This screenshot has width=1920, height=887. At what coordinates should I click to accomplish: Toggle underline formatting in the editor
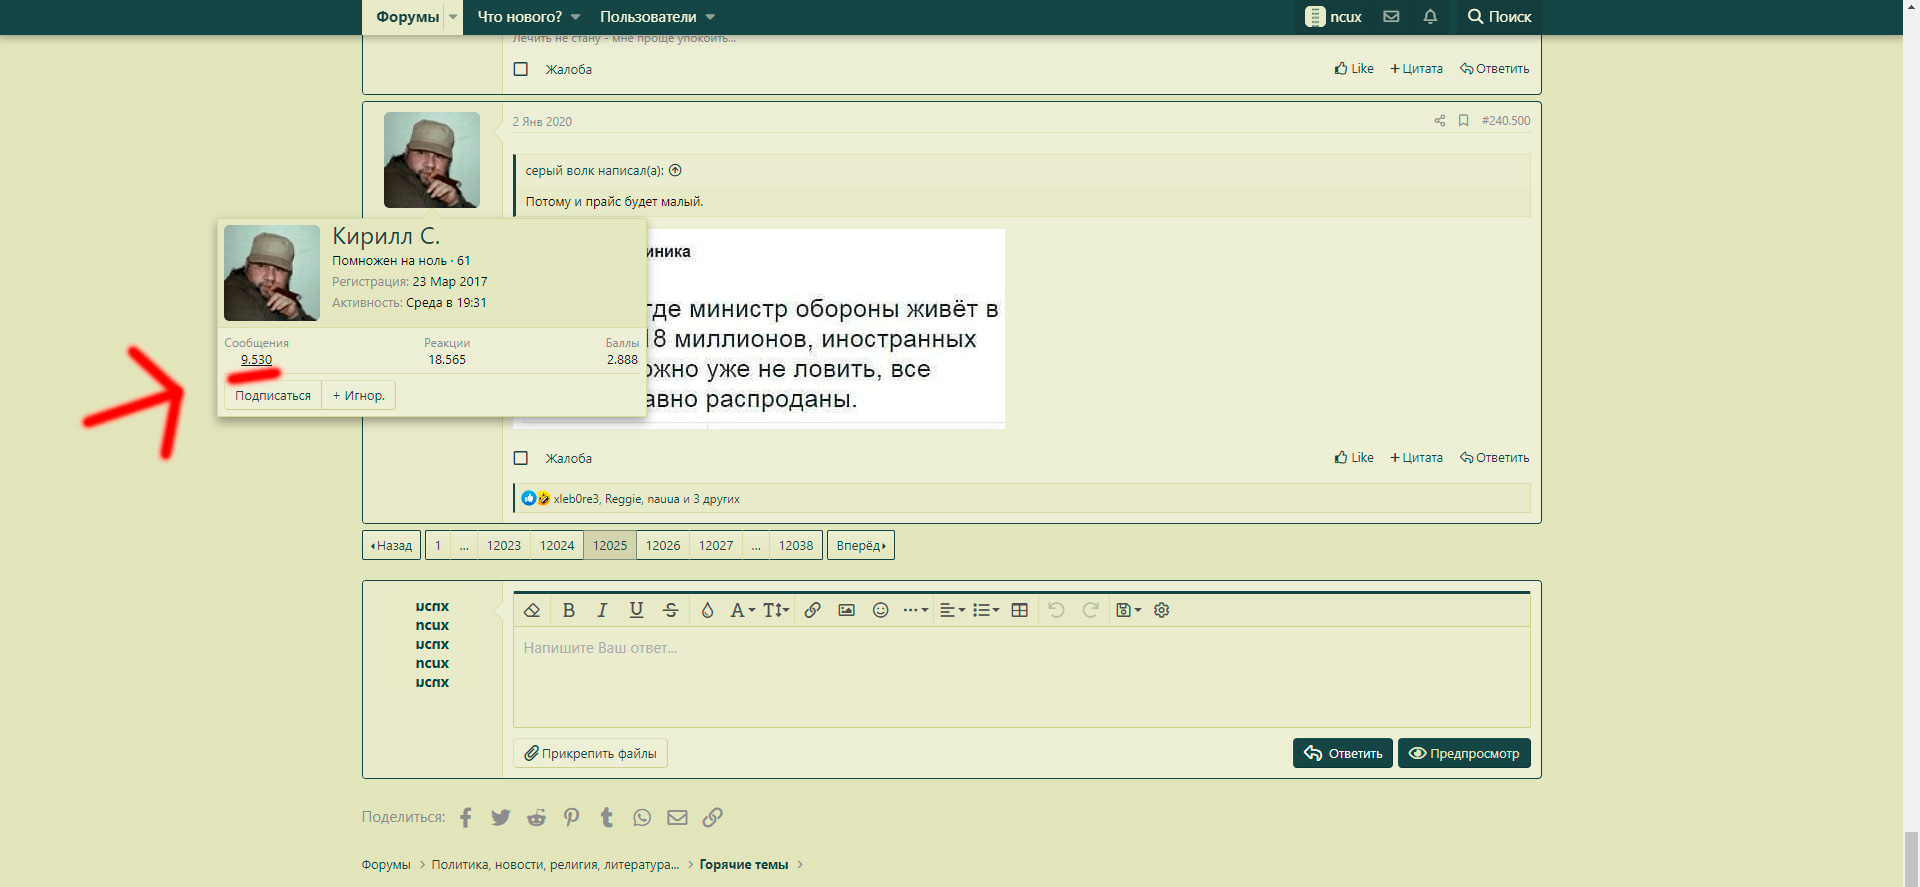(636, 610)
